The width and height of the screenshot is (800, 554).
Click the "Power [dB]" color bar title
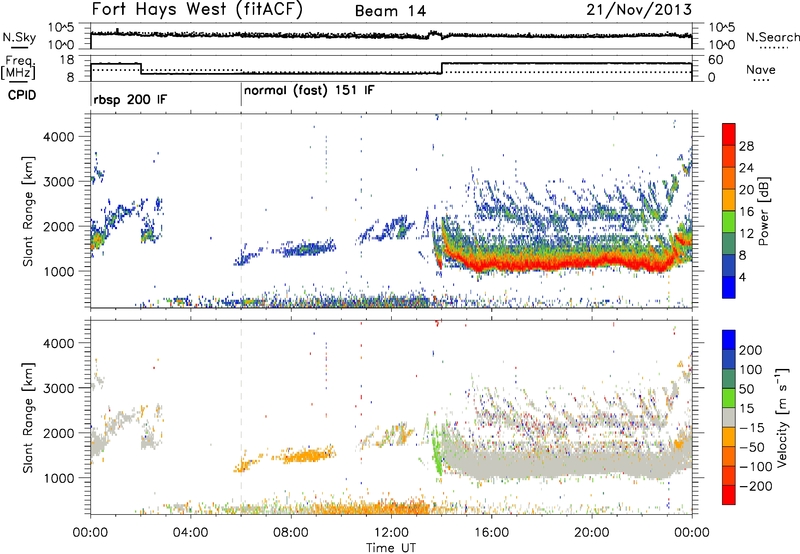[x=764, y=211]
